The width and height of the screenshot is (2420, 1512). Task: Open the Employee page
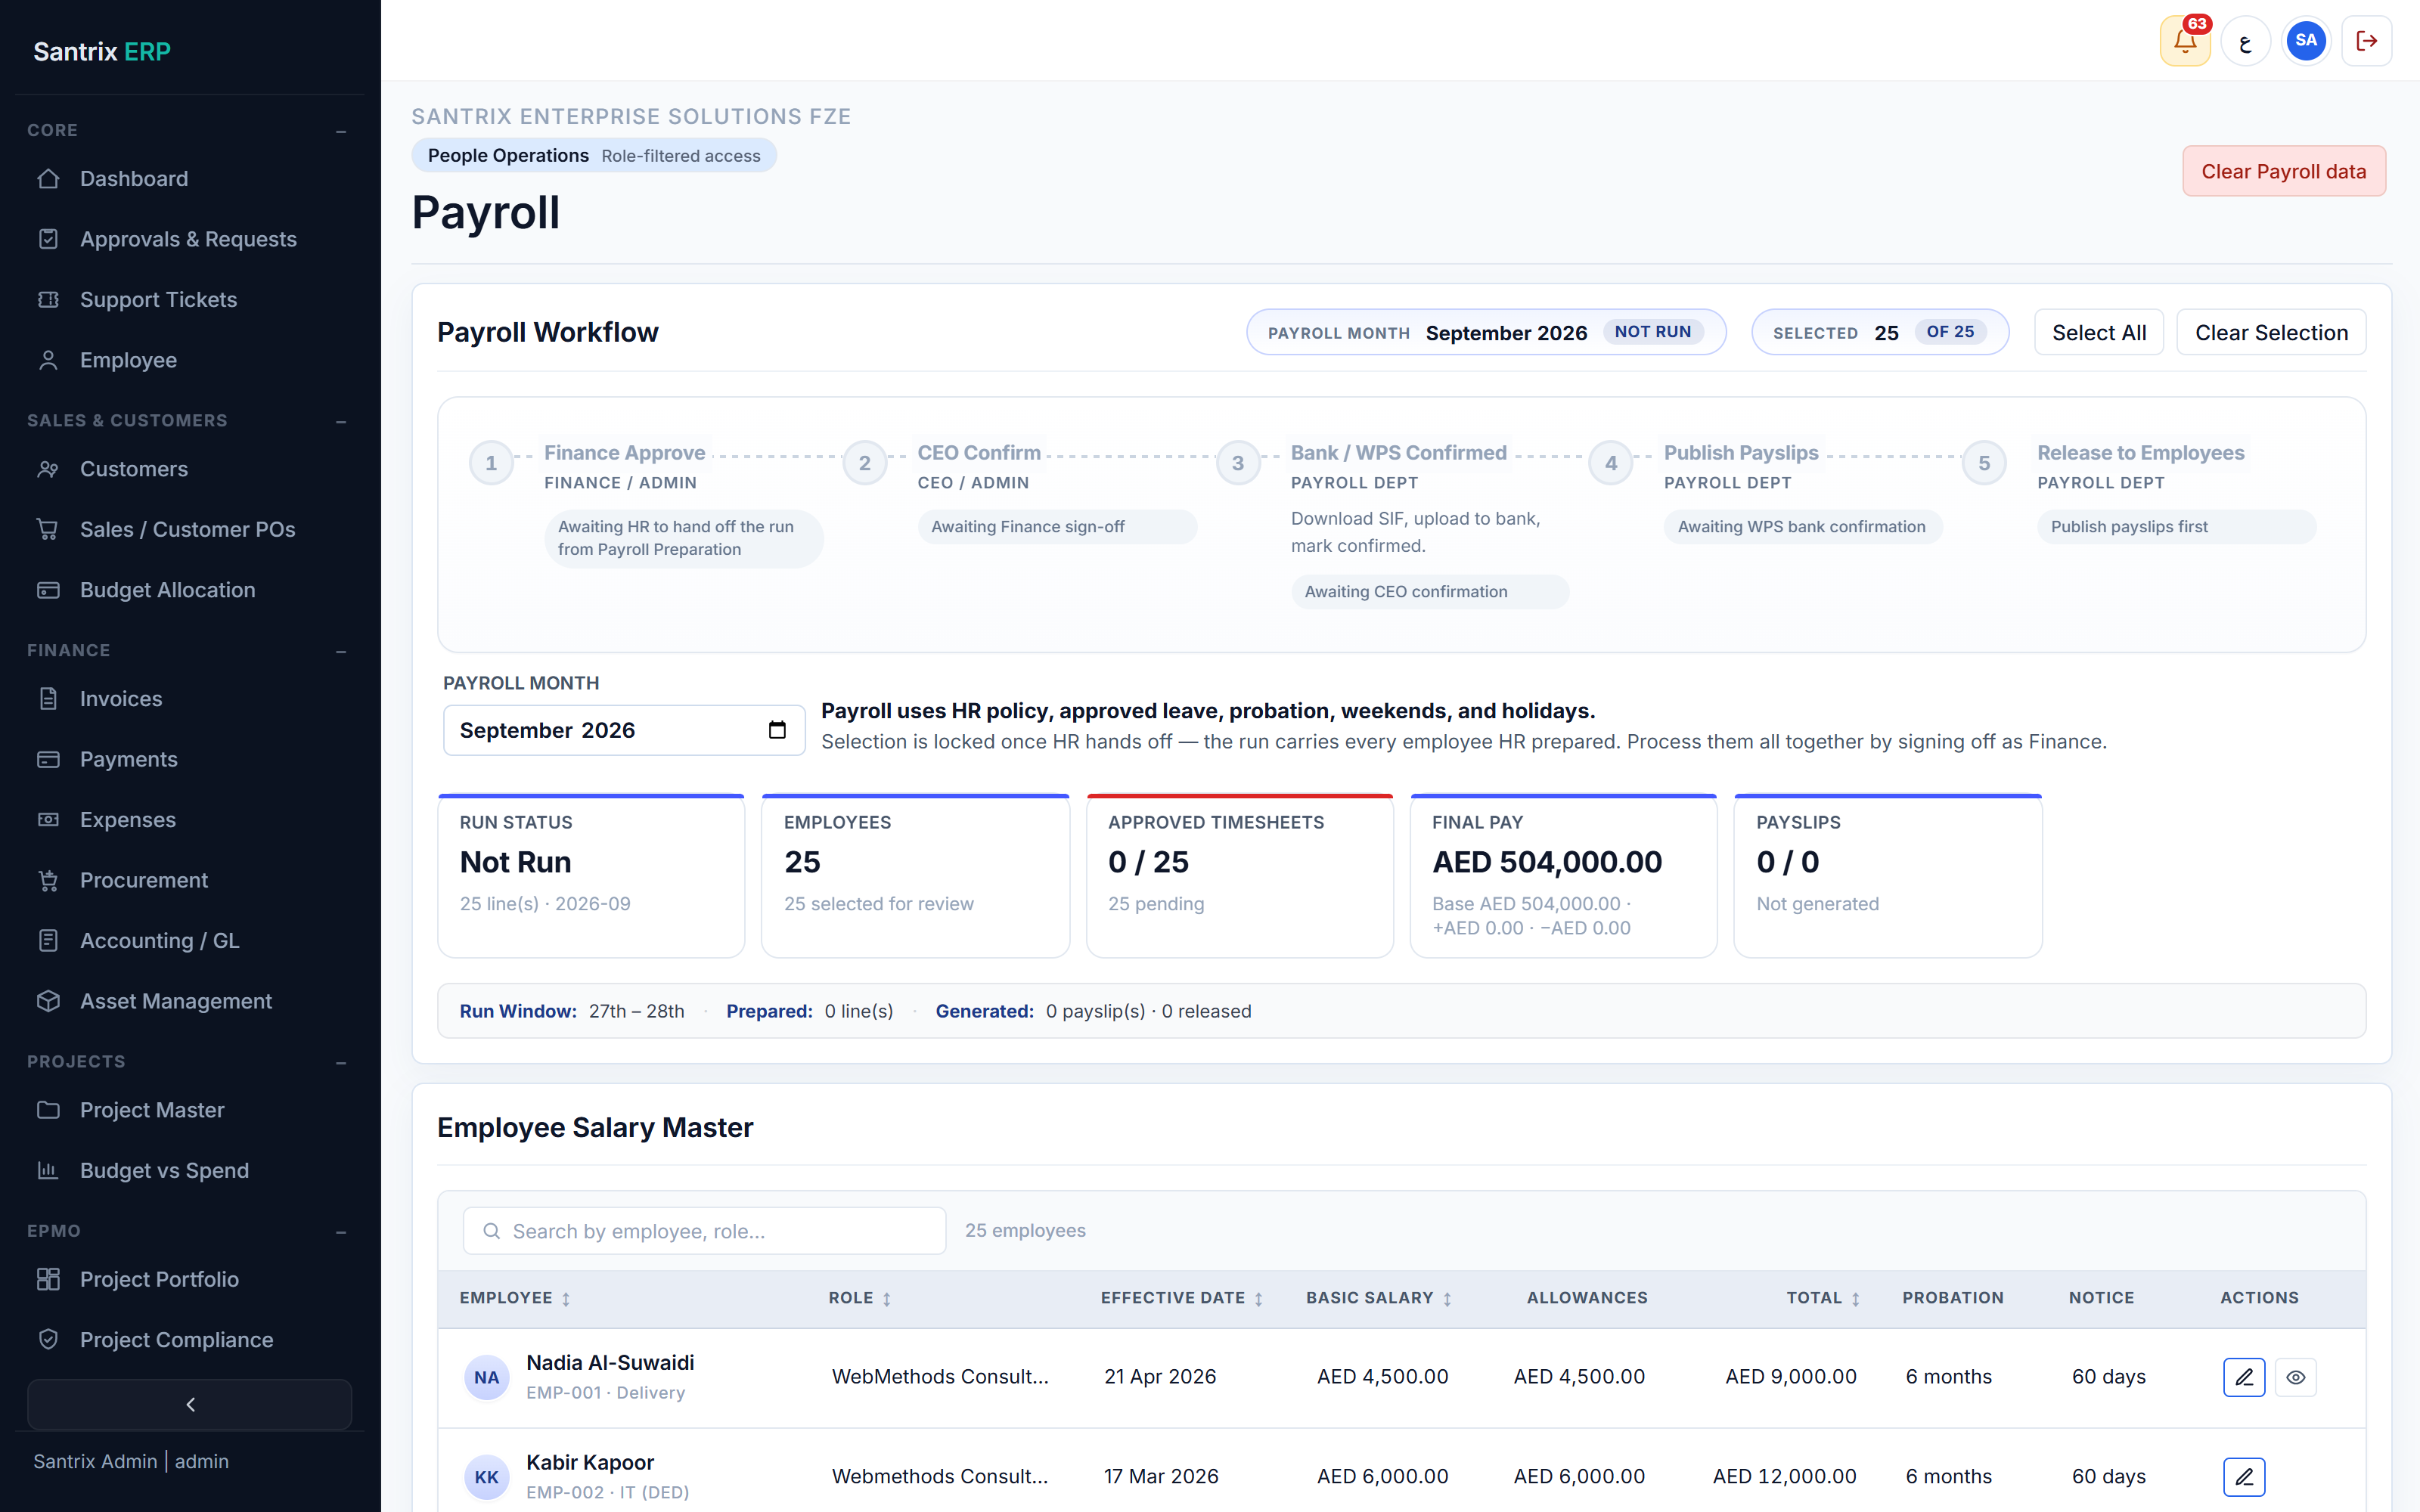[x=190, y=360]
